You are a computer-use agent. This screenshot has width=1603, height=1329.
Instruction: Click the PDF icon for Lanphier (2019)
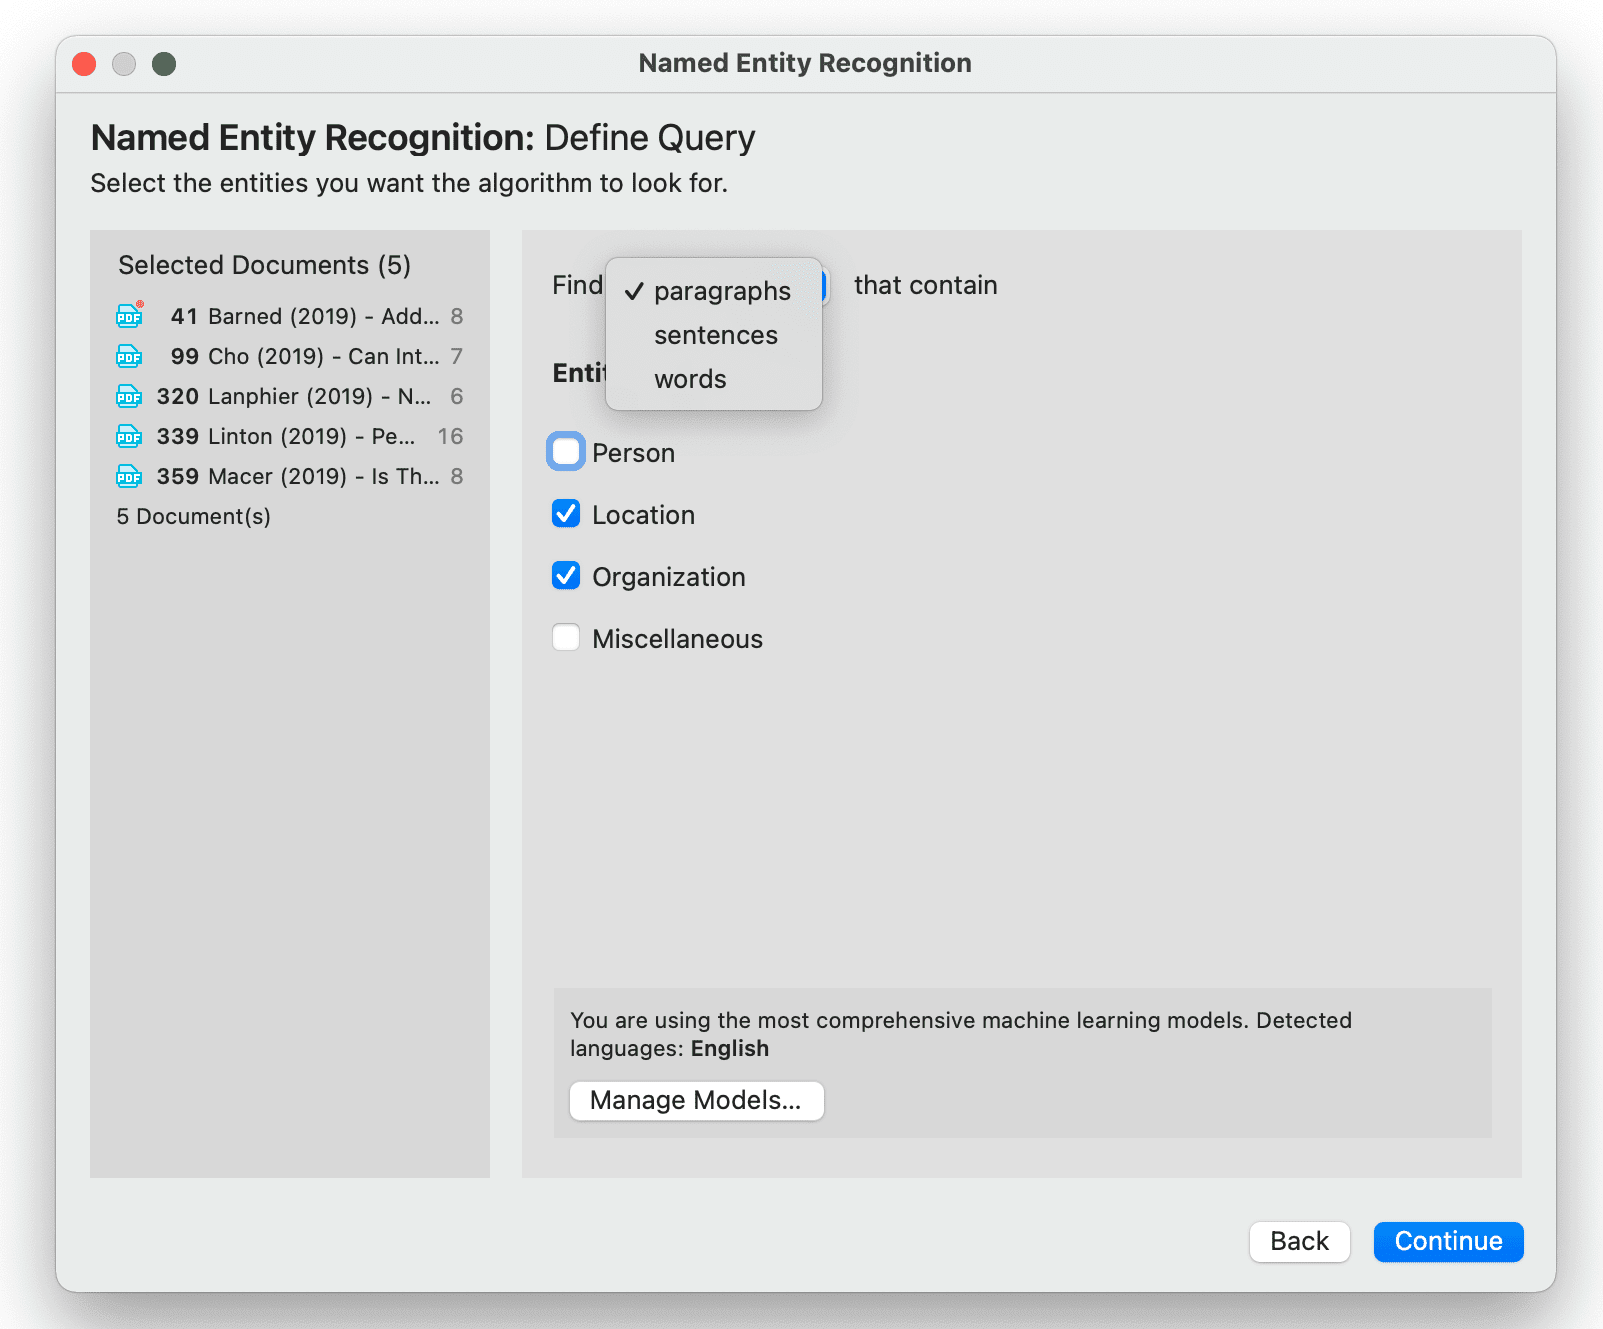pos(129,396)
